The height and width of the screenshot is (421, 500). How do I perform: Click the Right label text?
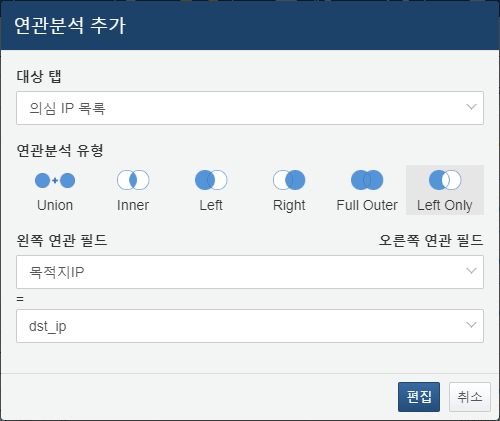click(x=289, y=206)
